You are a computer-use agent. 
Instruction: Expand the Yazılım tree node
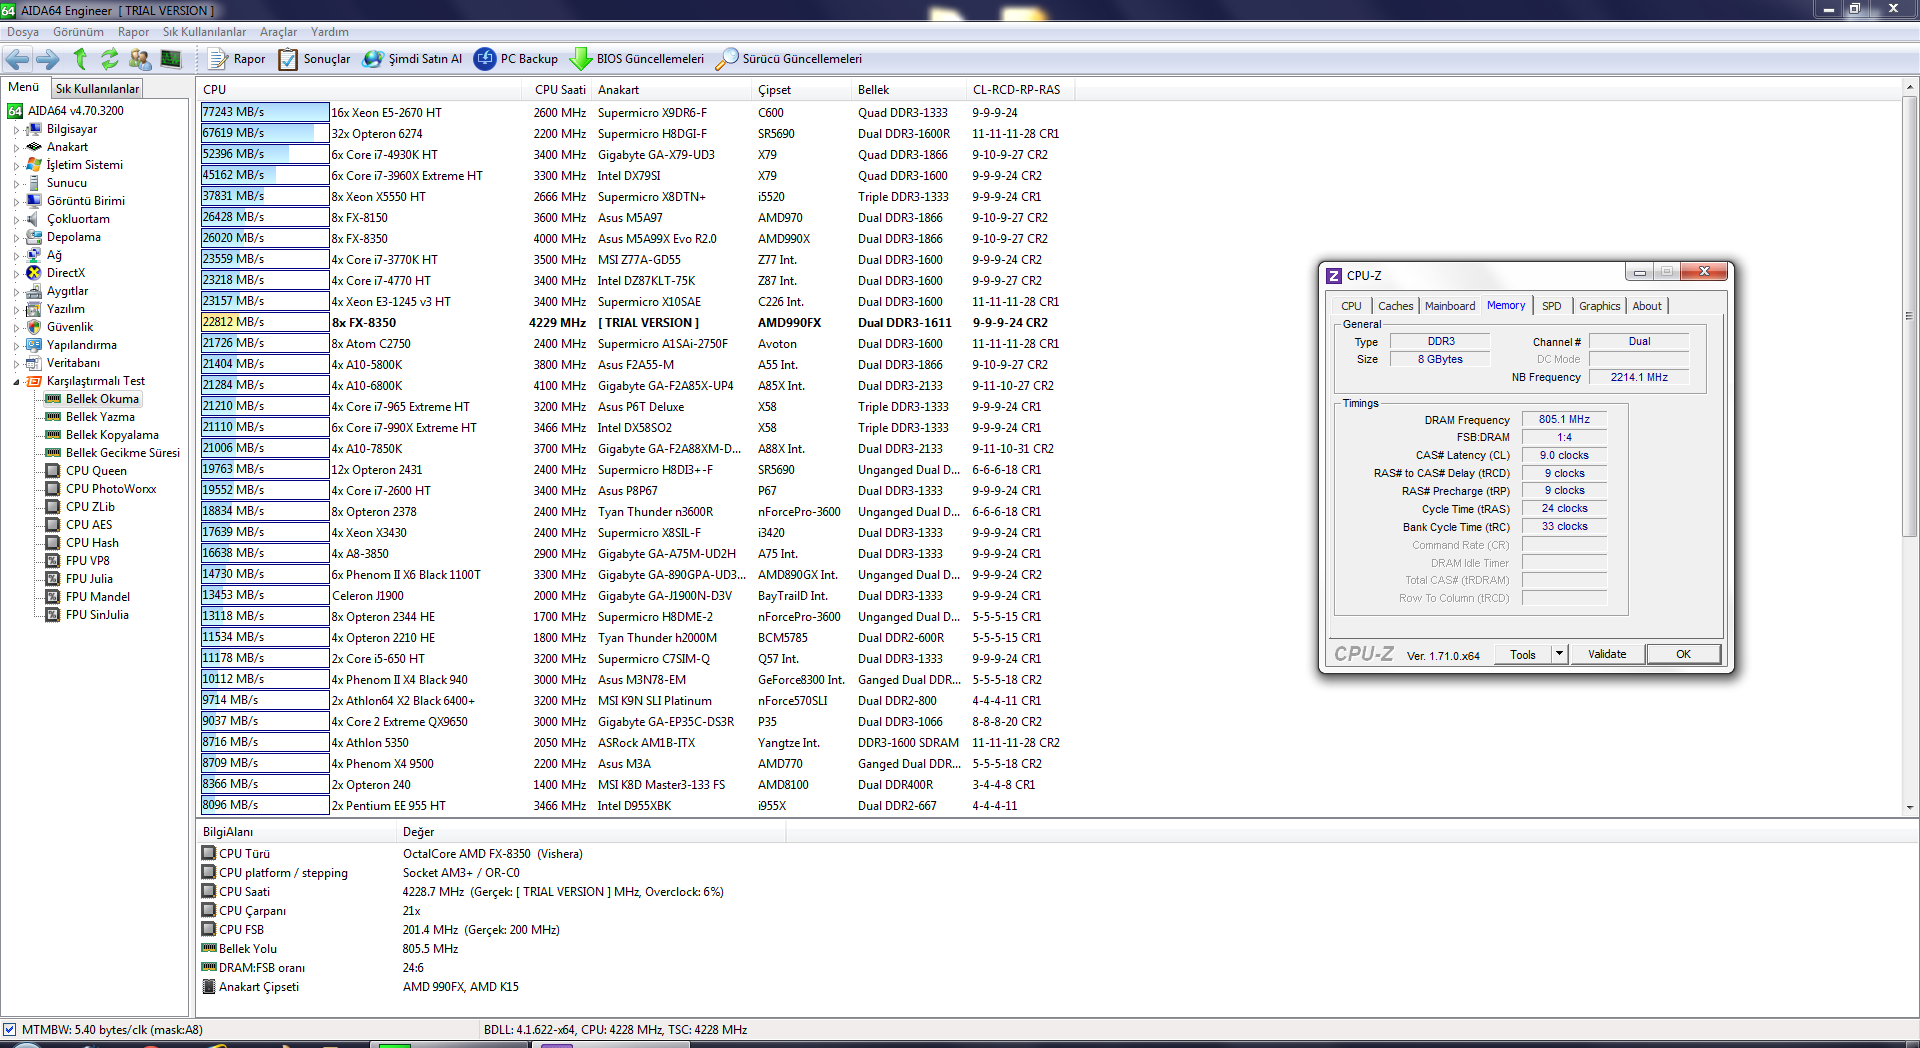[17, 310]
